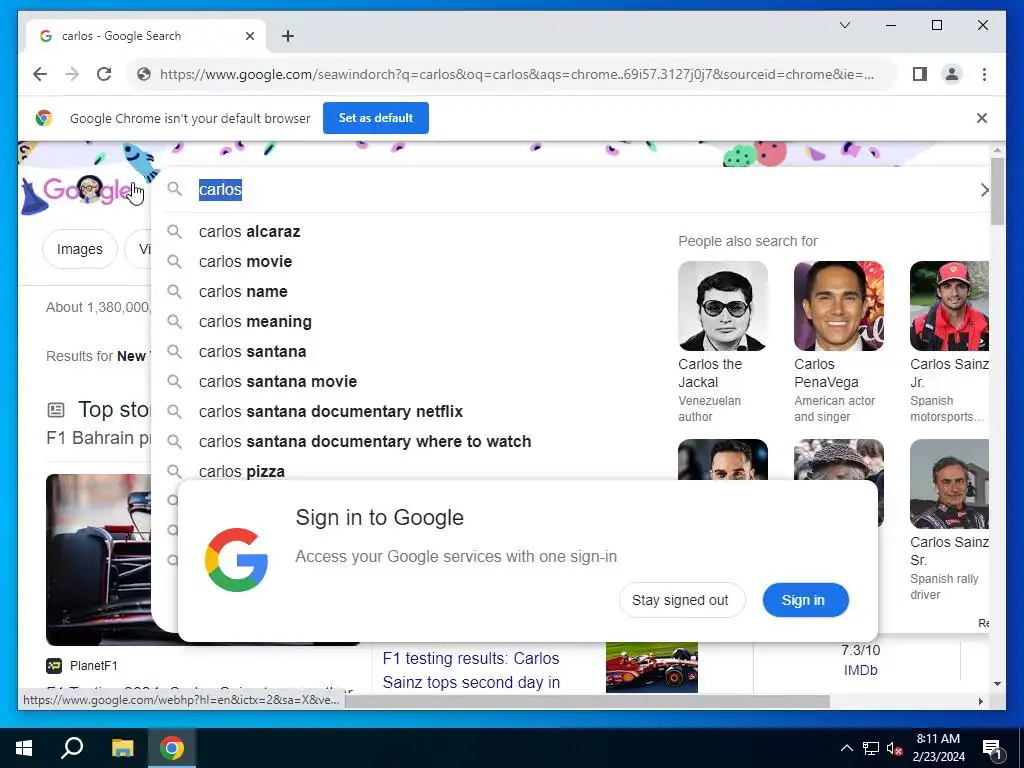Click the Google doodle logo
Viewport: 1024px width, 768px height.
[85, 191]
